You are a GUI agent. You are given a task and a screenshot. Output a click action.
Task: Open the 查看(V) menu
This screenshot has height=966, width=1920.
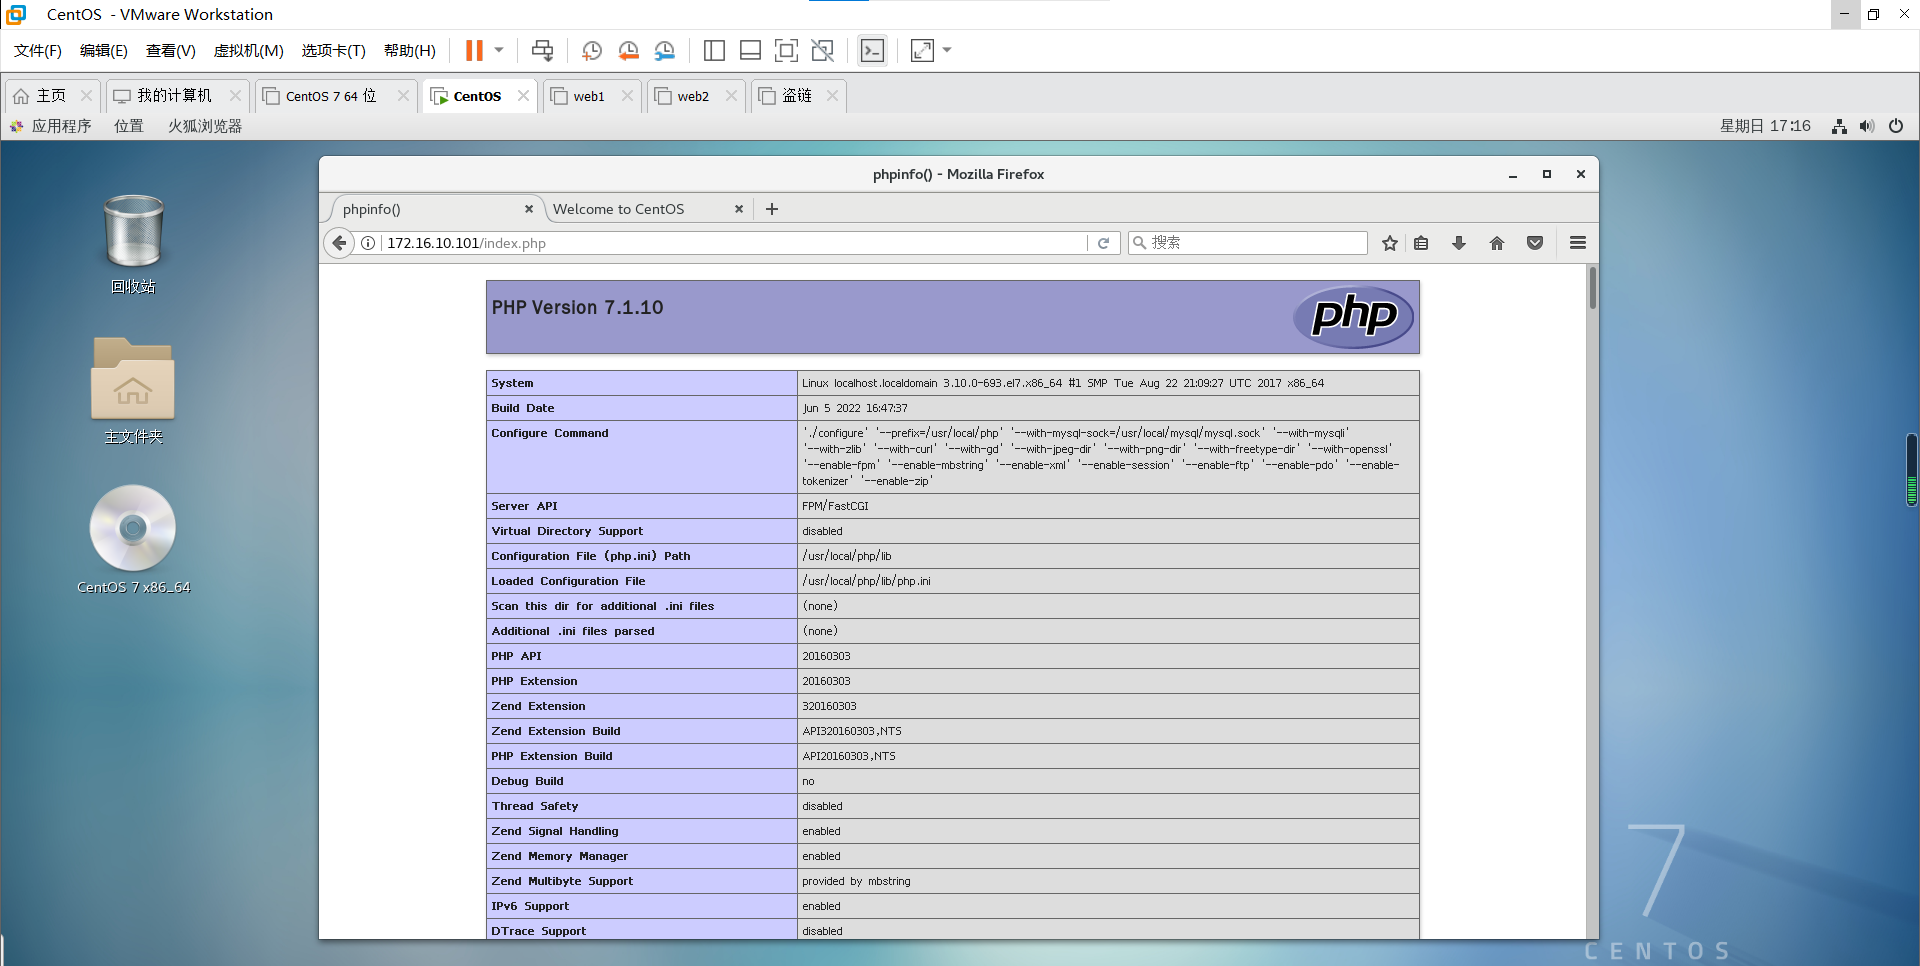171,50
